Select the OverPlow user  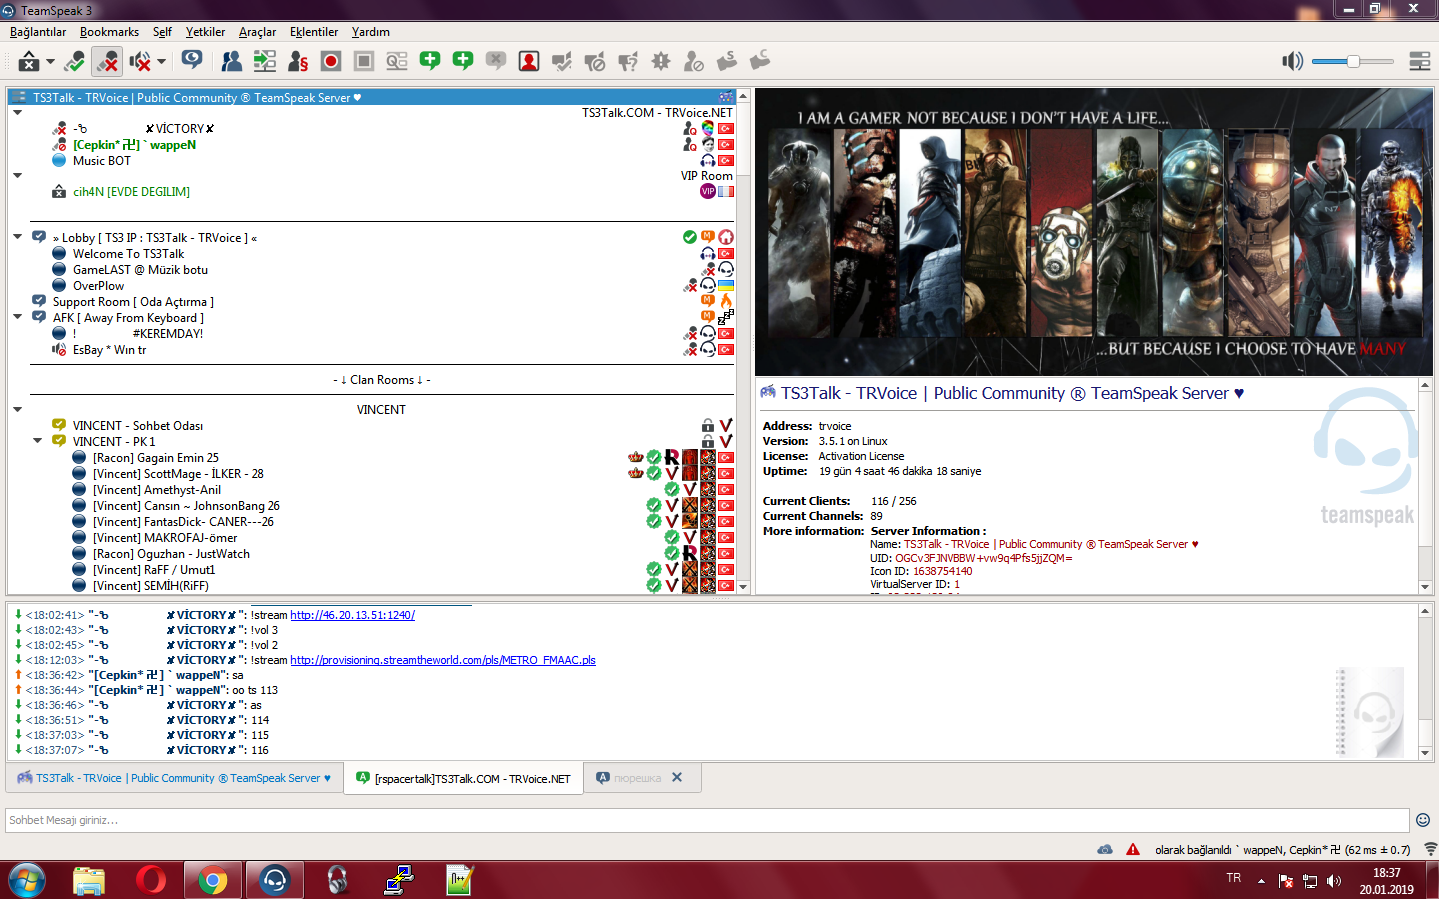coord(98,286)
